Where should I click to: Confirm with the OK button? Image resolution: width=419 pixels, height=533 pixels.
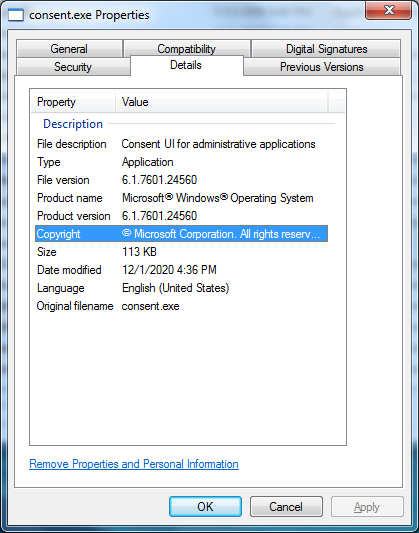pos(206,506)
